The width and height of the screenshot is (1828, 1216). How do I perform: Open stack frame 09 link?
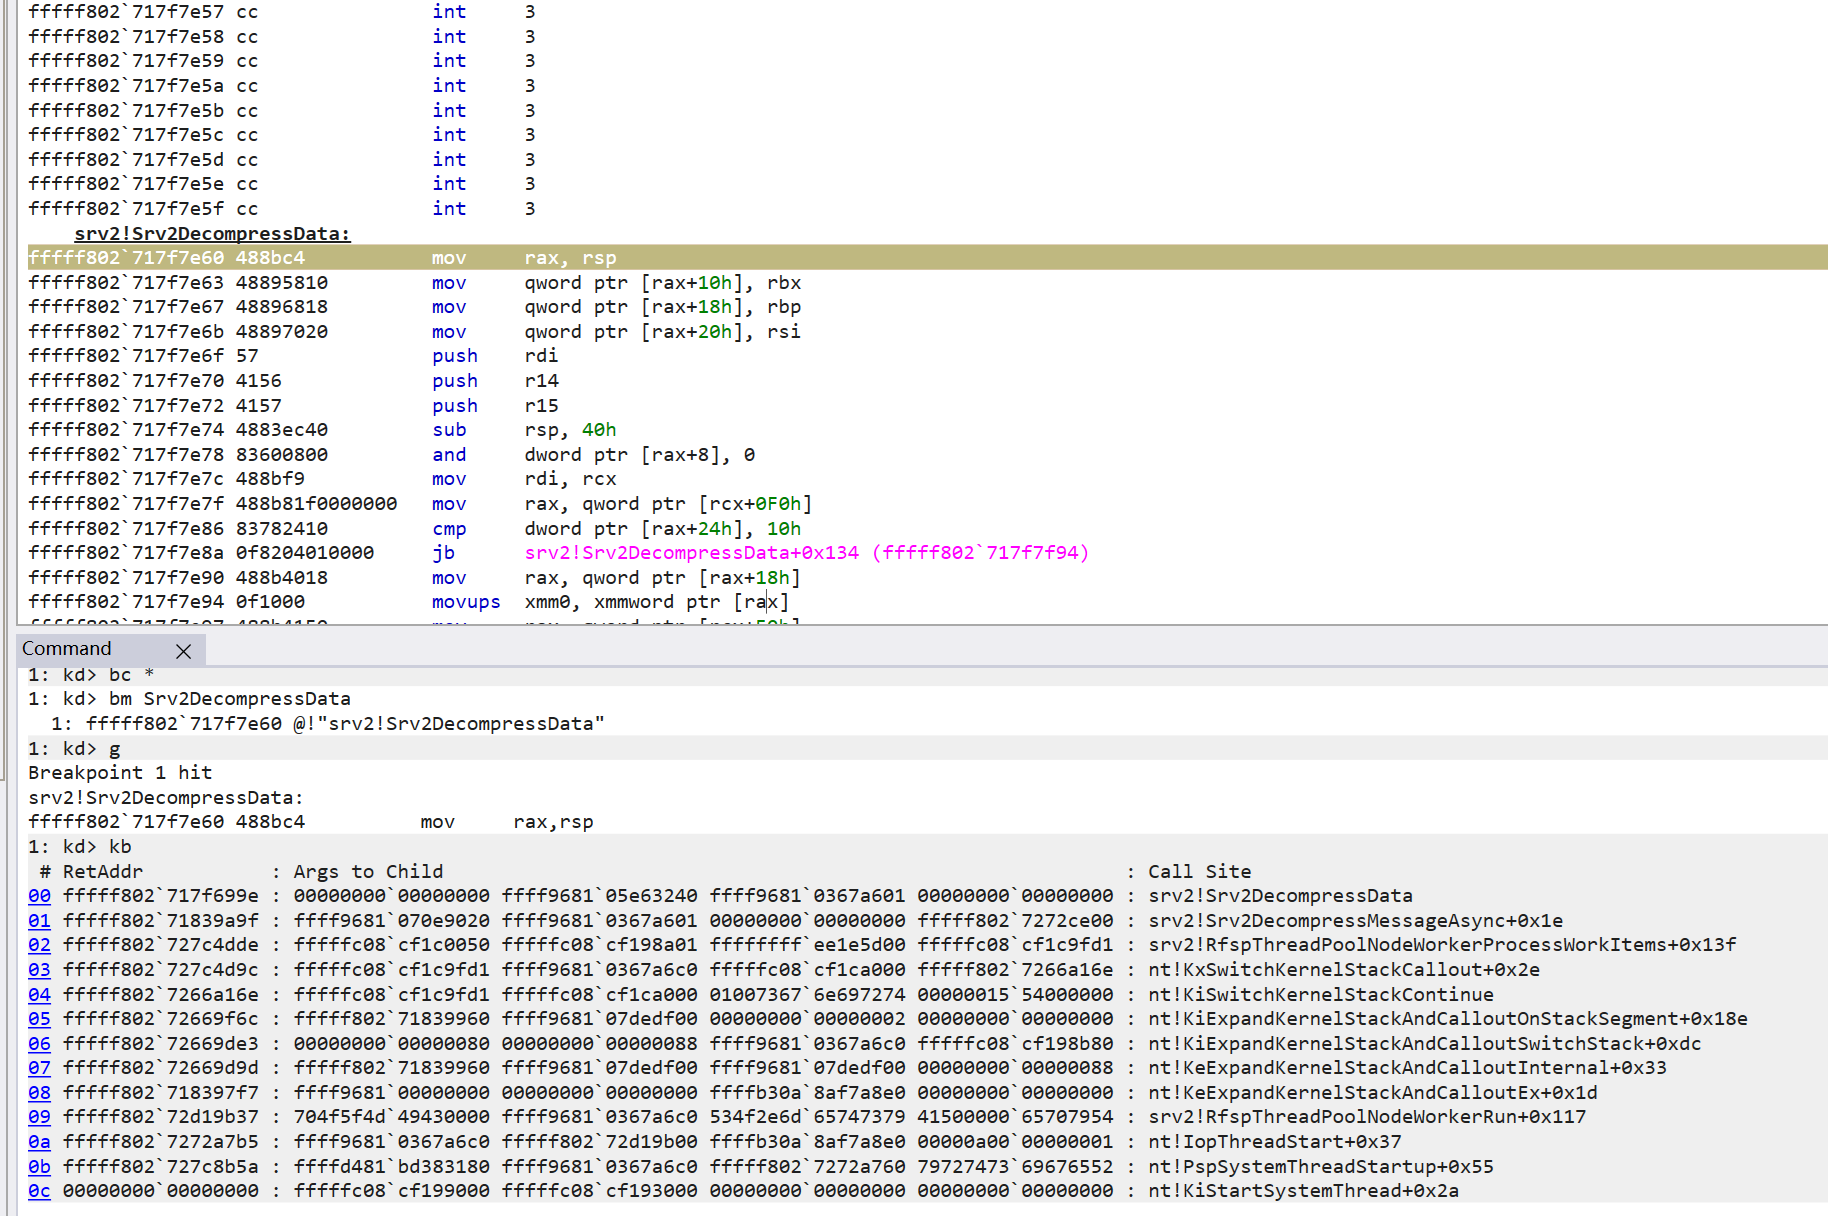[39, 1117]
